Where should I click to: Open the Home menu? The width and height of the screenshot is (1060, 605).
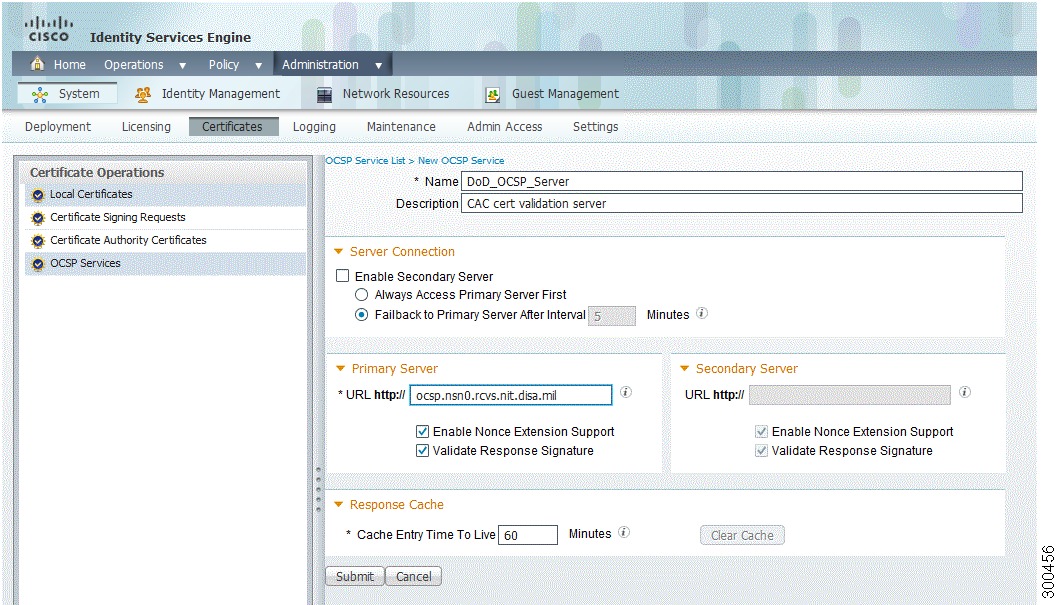point(70,65)
